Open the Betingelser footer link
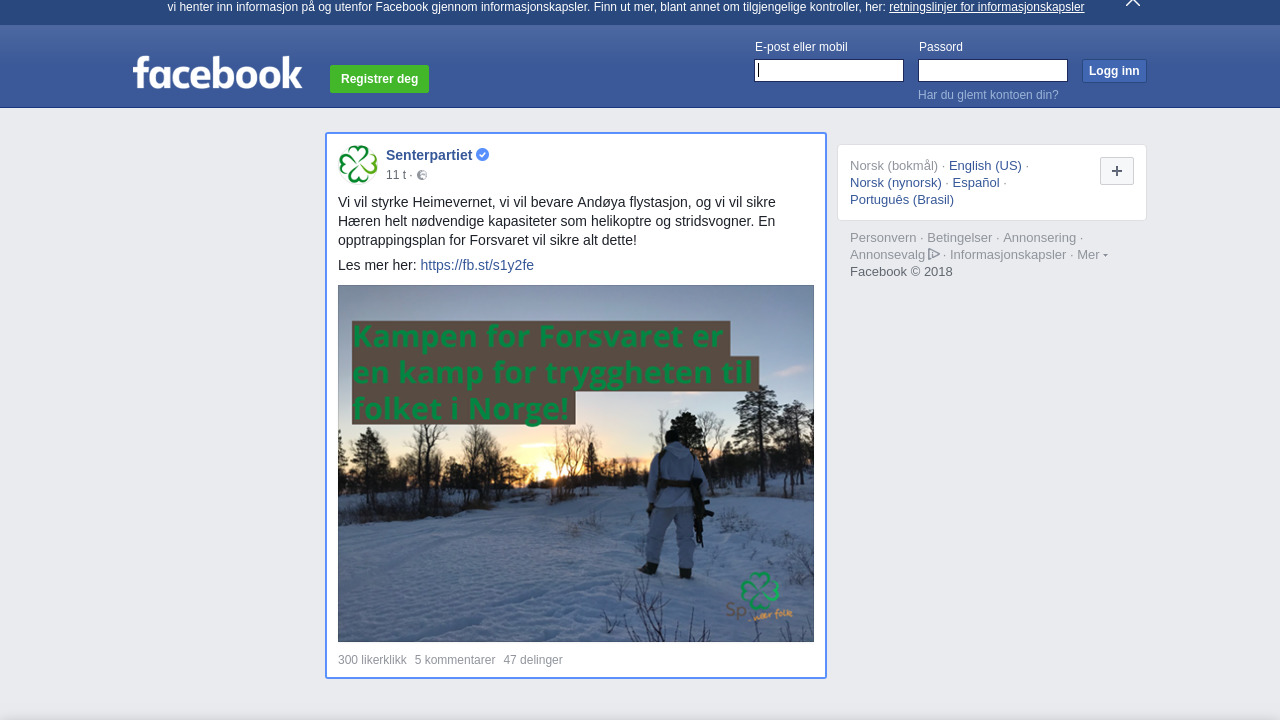The height and width of the screenshot is (720, 1280). 960,238
